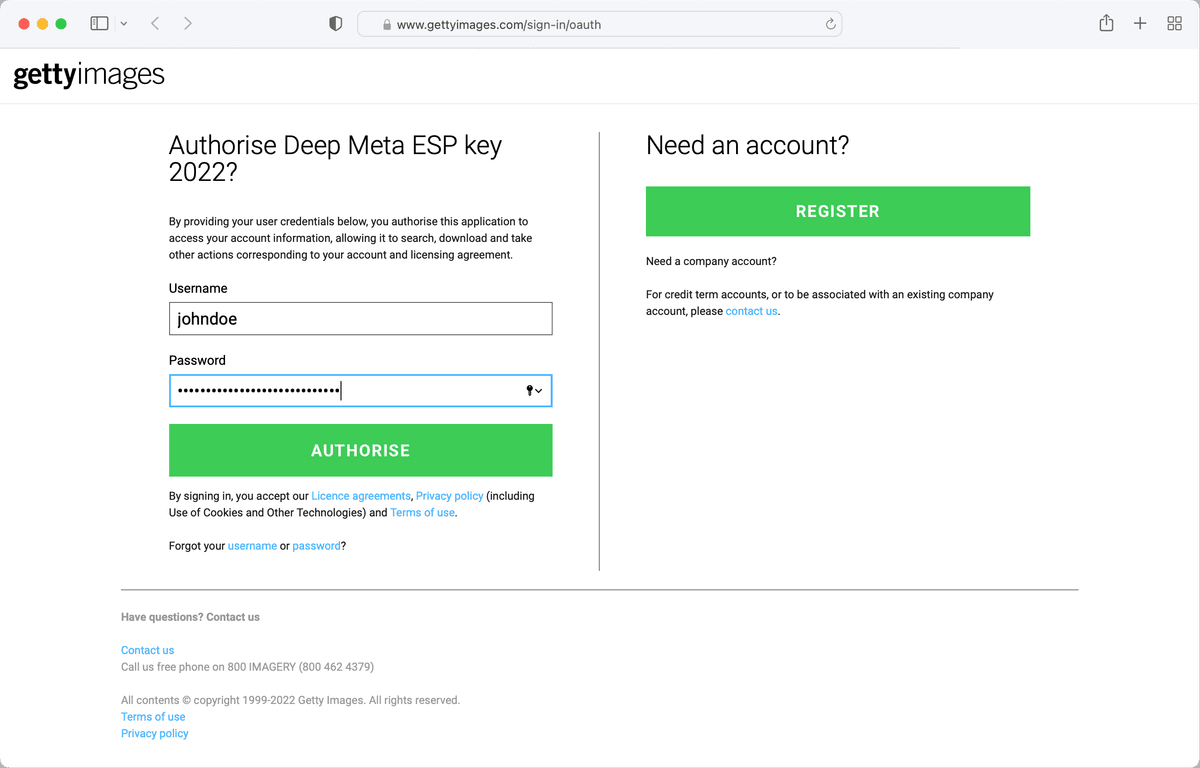Open the Privacy policy link near sign-in
Image resolution: width=1200 pixels, height=768 pixels.
450,496
